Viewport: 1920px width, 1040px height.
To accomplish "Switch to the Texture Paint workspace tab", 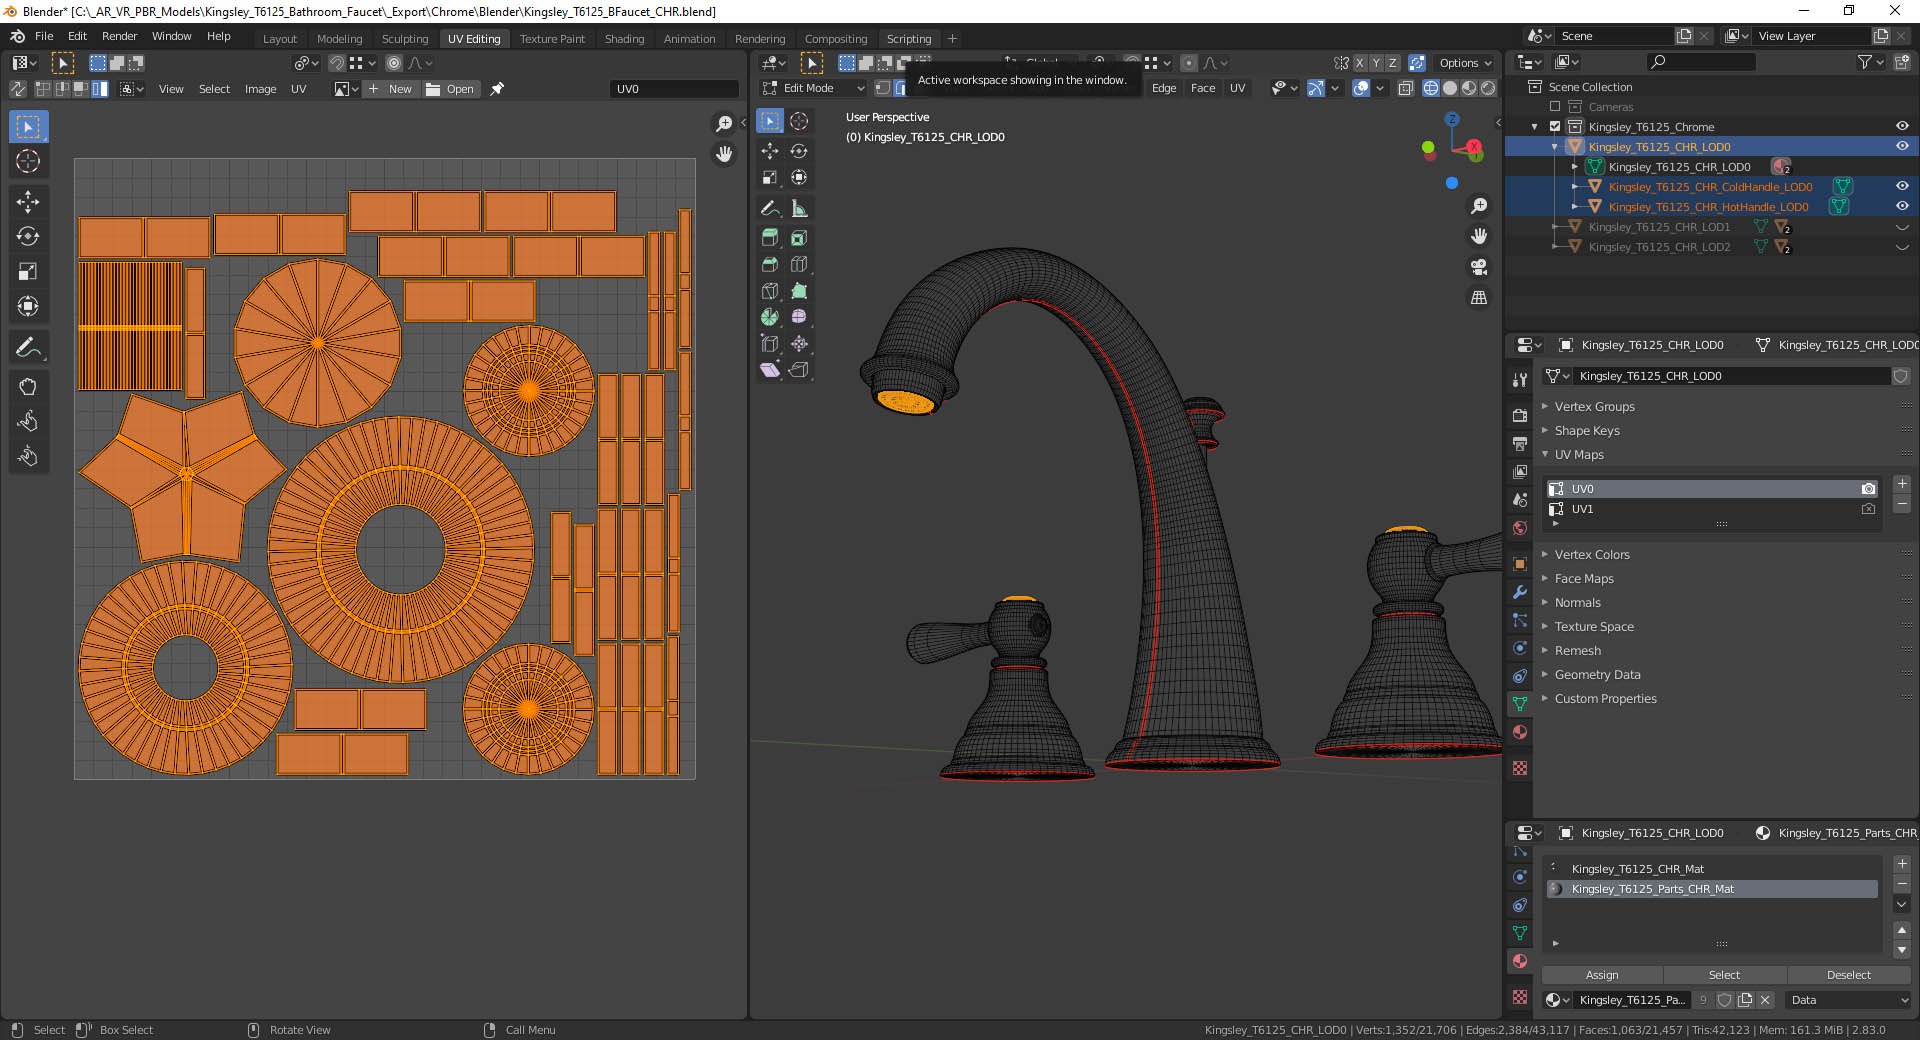I will (x=552, y=39).
